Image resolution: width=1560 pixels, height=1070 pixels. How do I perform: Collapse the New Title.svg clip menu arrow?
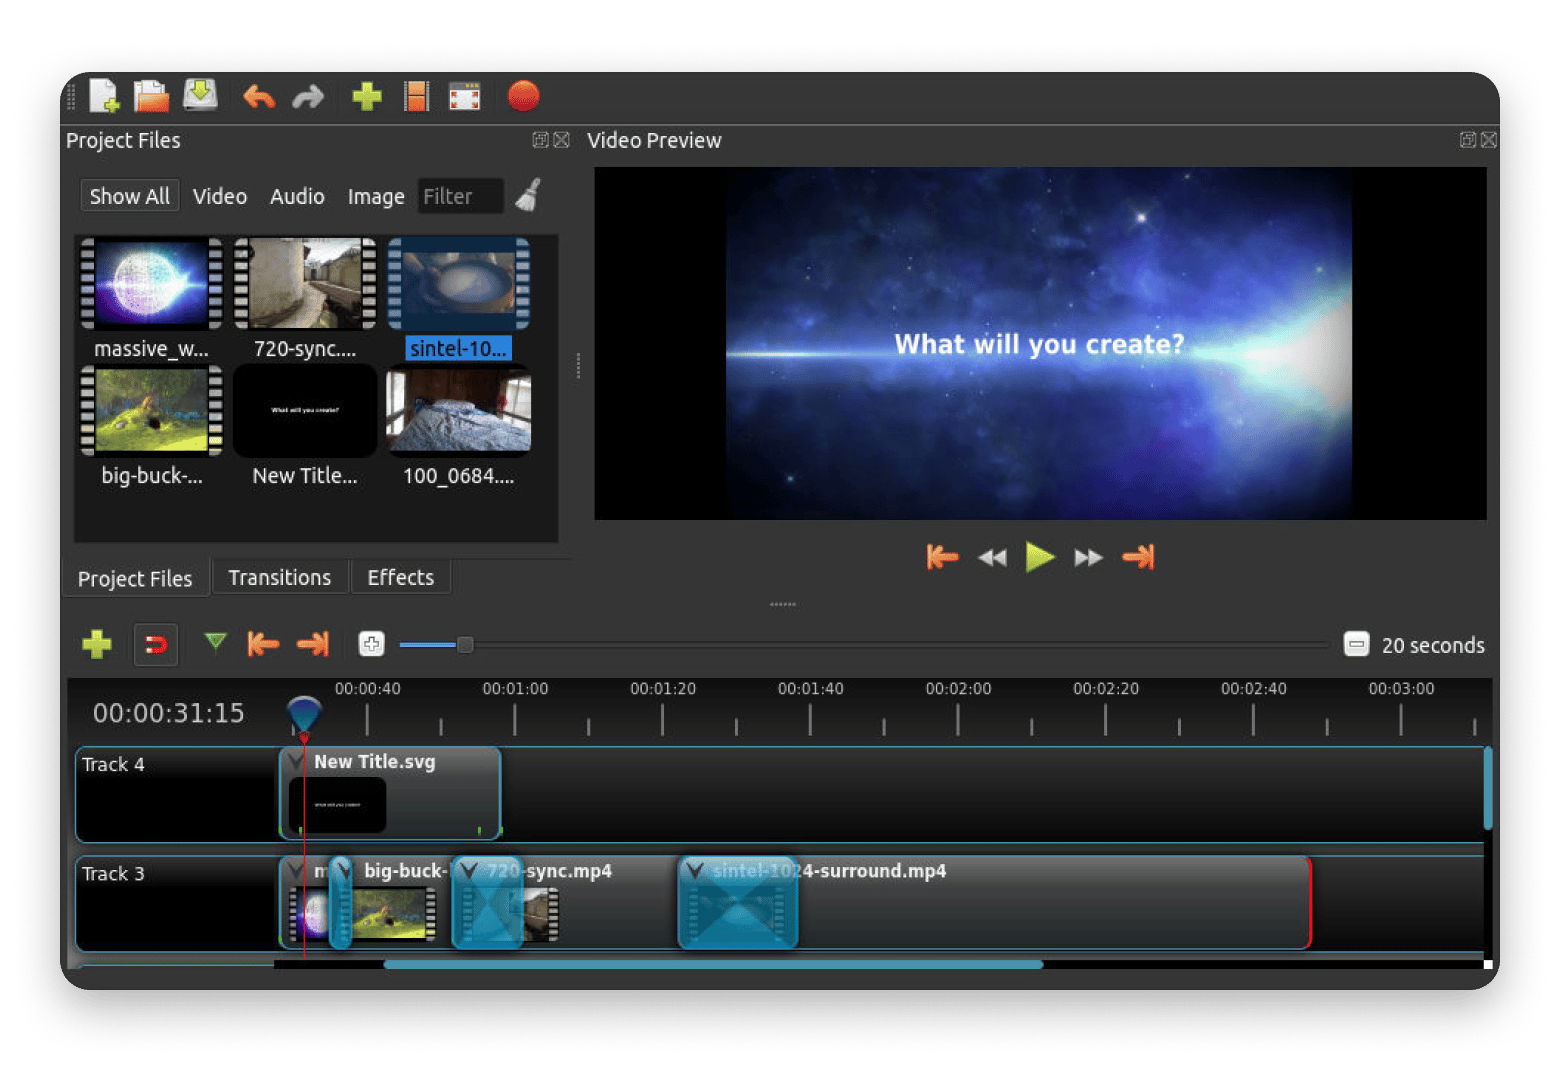[x=293, y=761]
